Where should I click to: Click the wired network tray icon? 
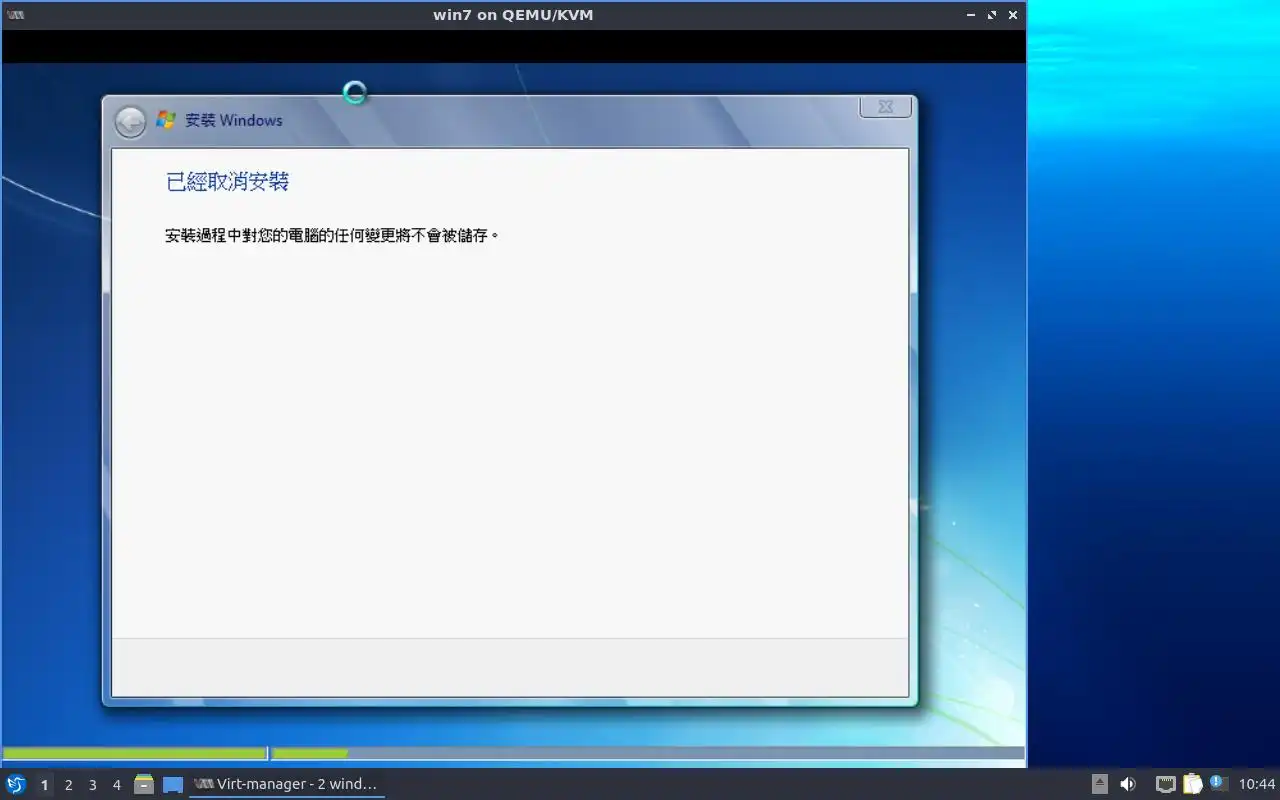[1166, 784]
